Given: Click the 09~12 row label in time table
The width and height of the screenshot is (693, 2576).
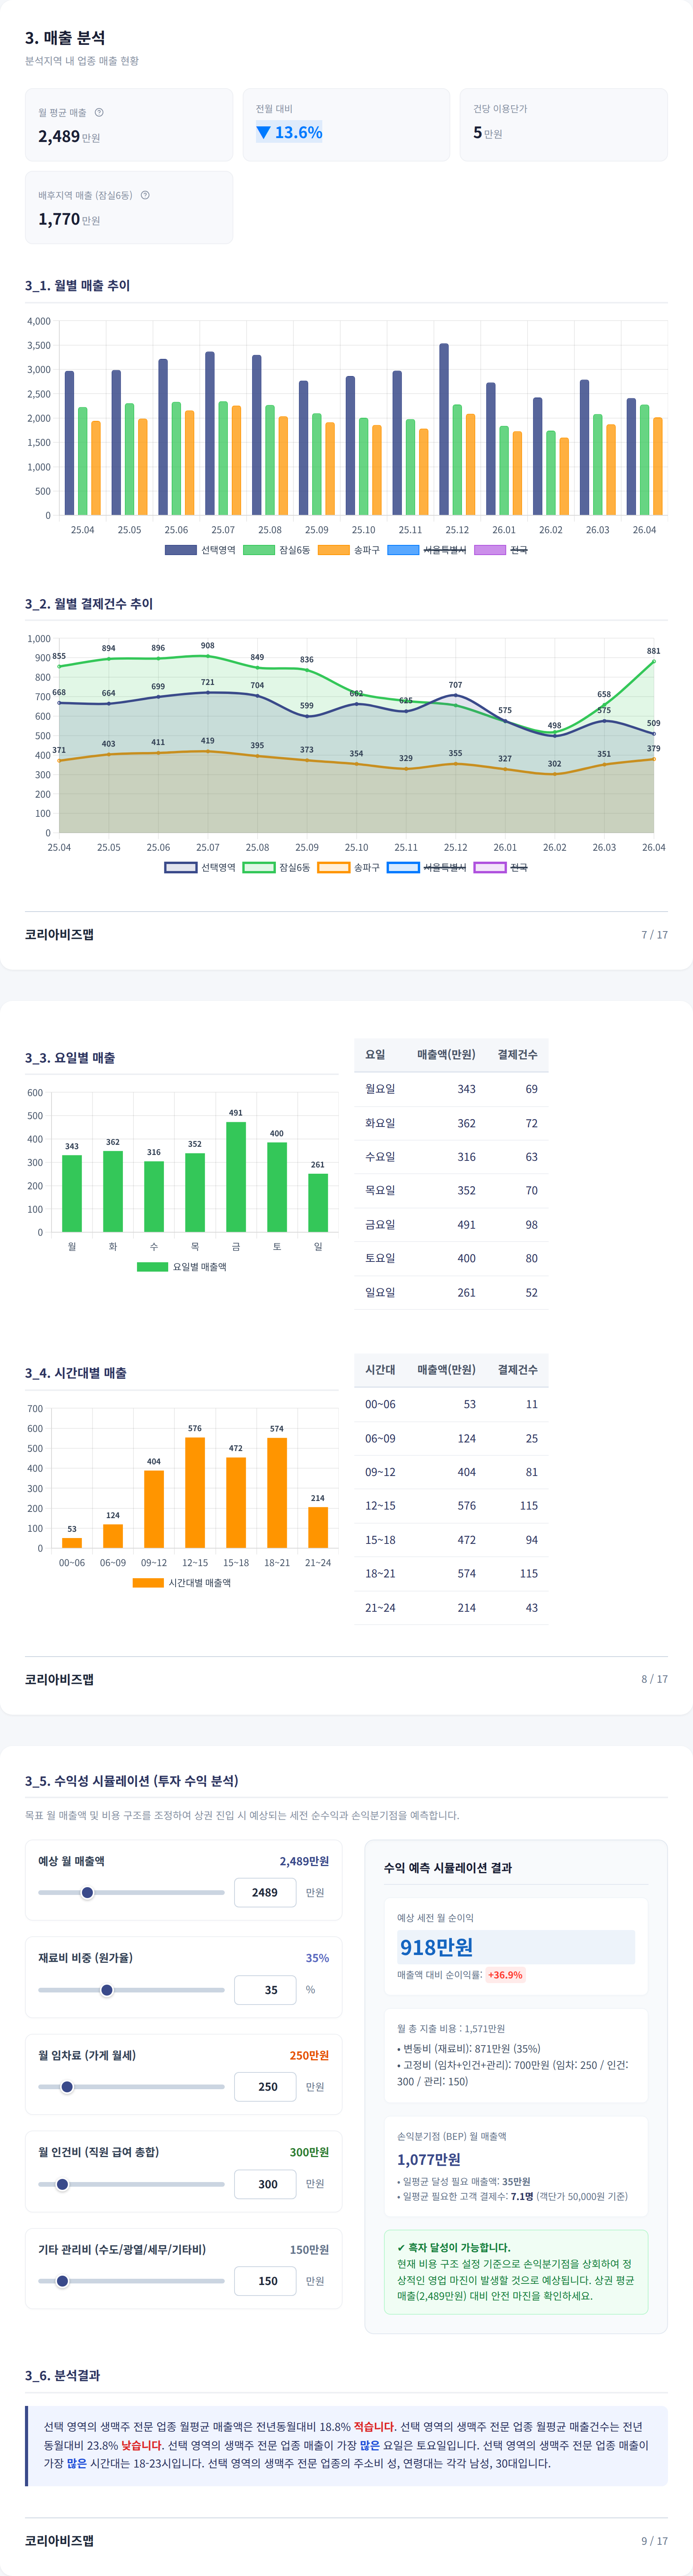Looking at the screenshot, I should tap(380, 1472).
